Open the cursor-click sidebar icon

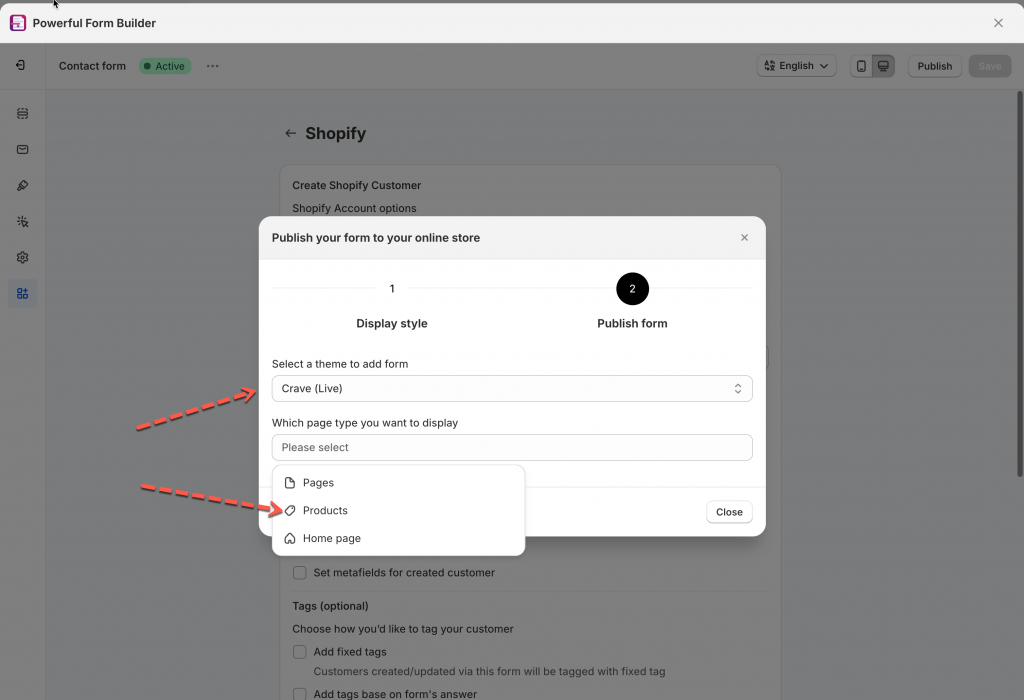(x=23, y=222)
